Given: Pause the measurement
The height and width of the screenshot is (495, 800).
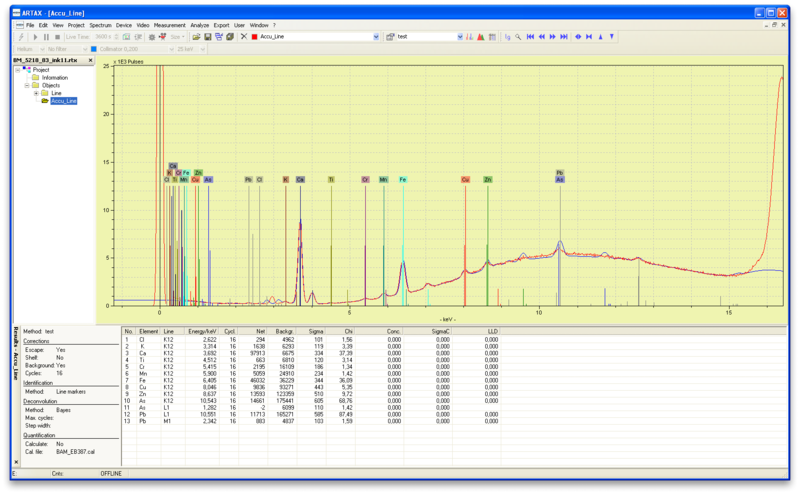Looking at the screenshot, I should pyautogui.click(x=46, y=37).
